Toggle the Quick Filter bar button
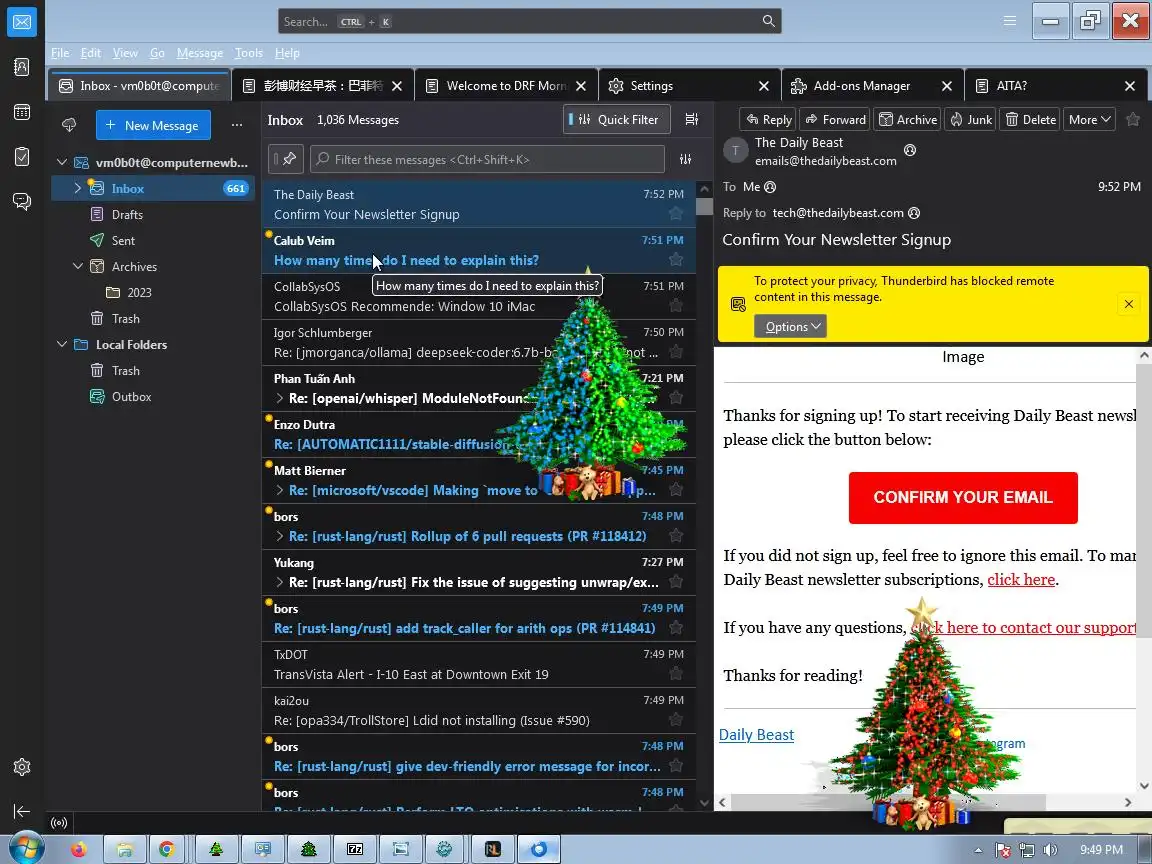1152x864 pixels. pyautogui.click(x=617, y=119)
